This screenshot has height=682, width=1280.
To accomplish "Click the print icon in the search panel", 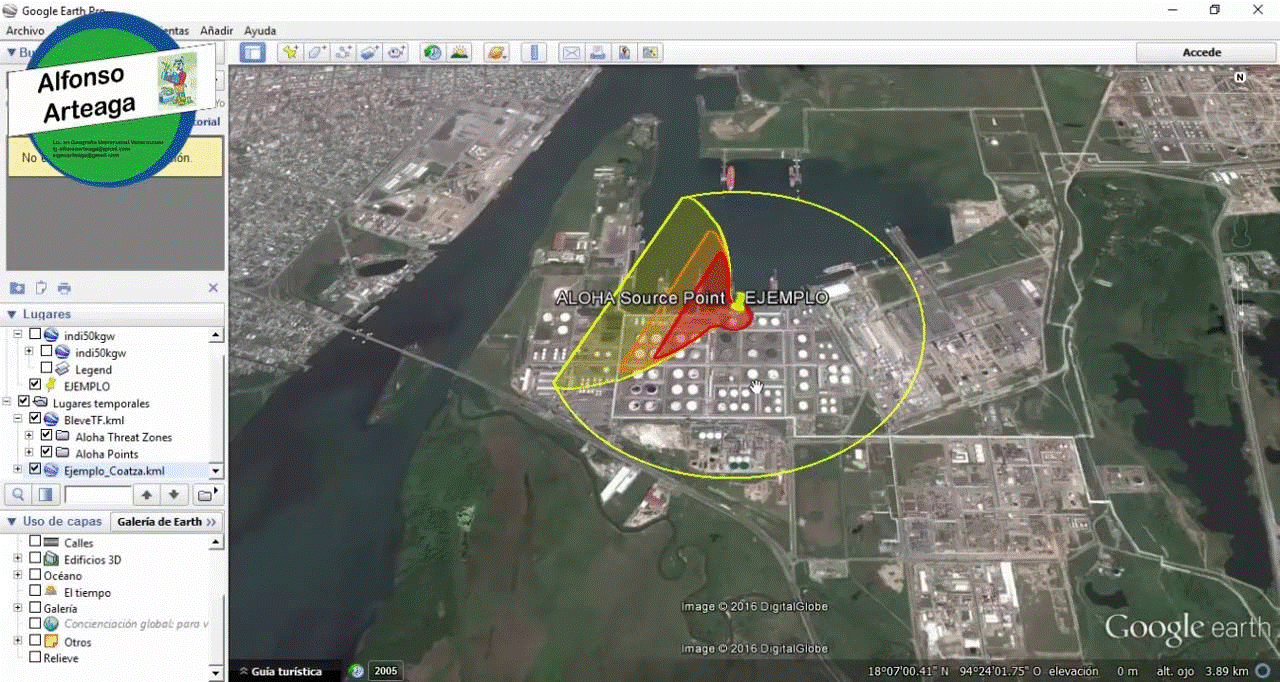I will coord(64,288).
